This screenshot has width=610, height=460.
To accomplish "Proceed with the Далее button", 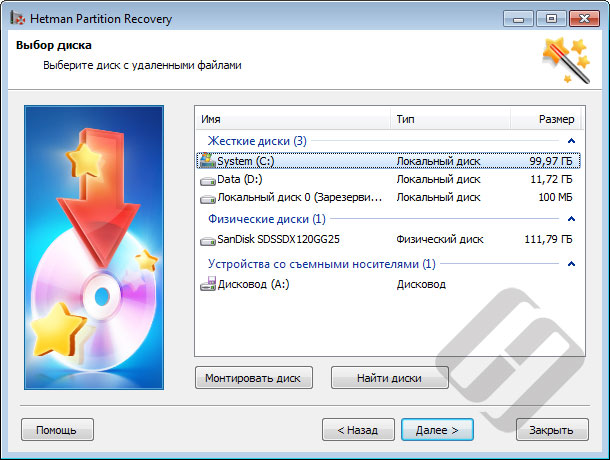I will 437,430.
